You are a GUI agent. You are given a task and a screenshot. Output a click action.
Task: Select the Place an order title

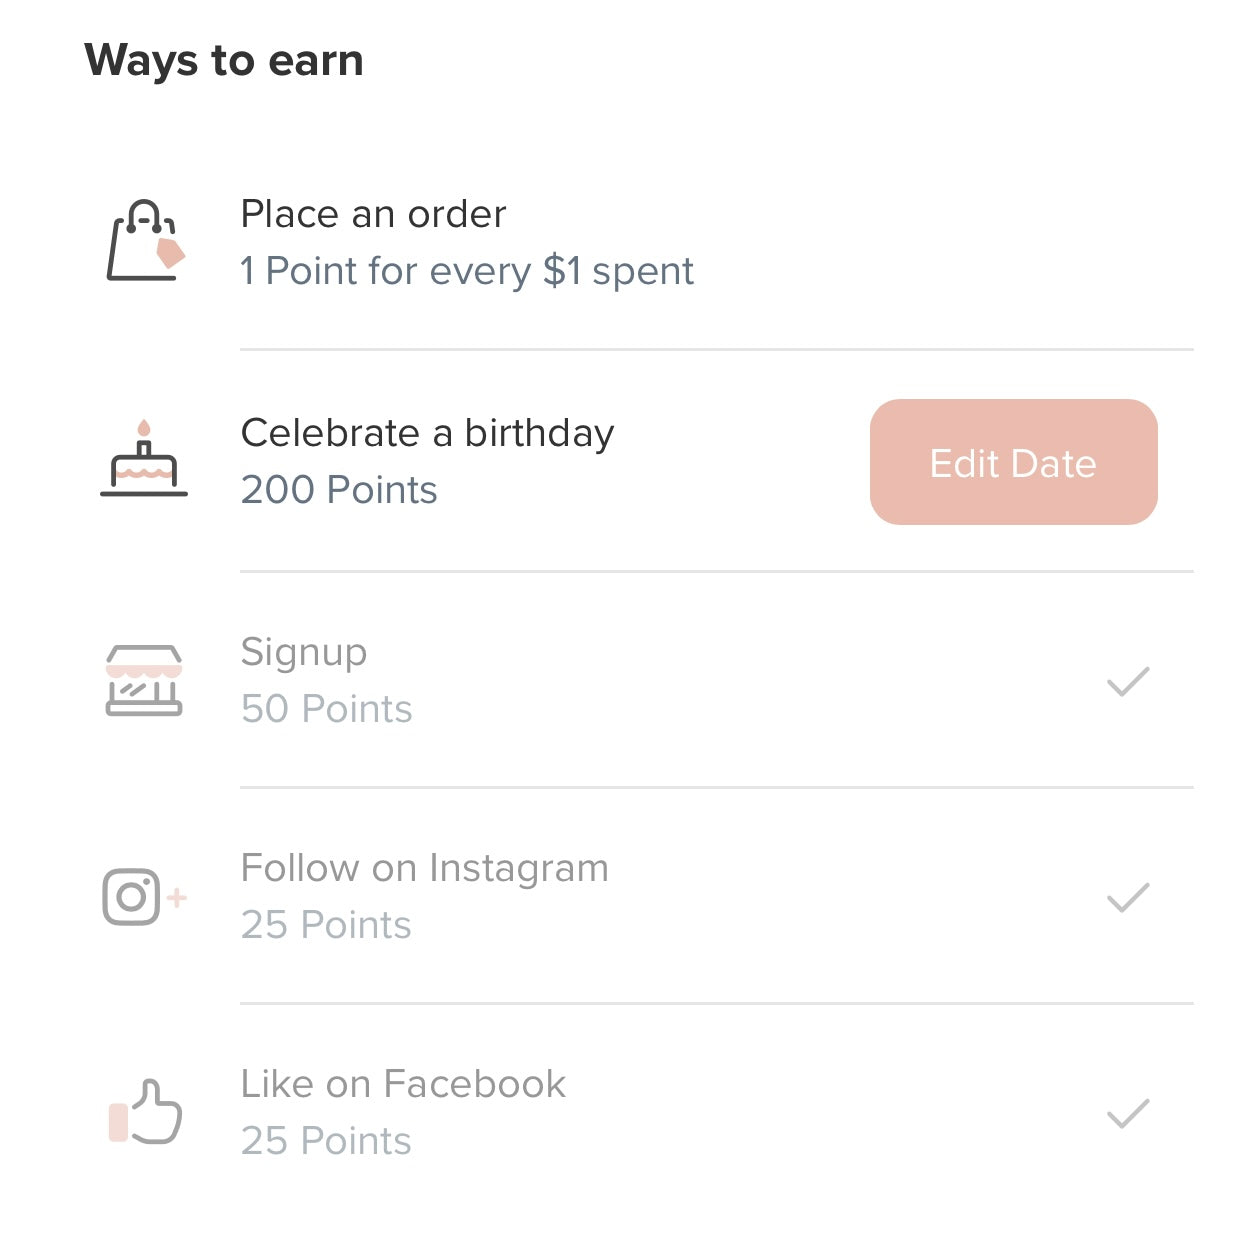pos(373,214)
